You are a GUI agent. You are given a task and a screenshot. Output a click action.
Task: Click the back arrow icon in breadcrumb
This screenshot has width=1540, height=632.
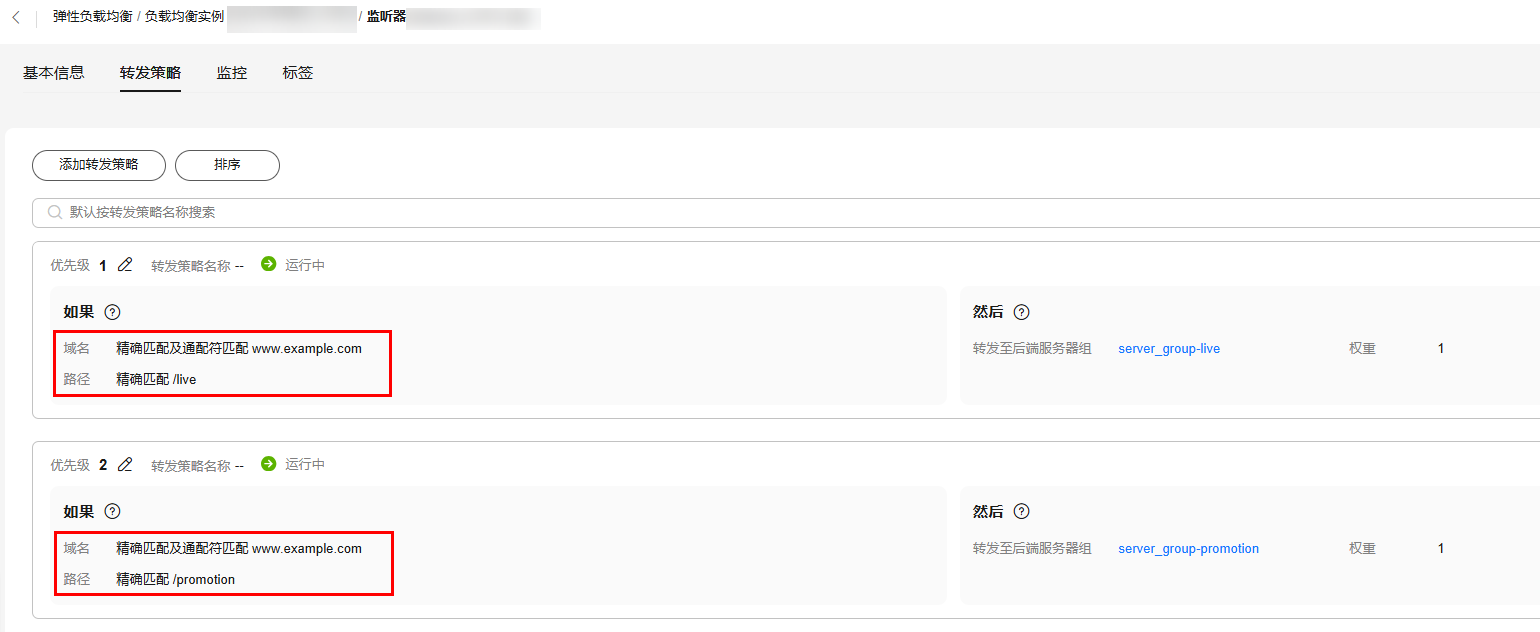click(x=16, y=17)
